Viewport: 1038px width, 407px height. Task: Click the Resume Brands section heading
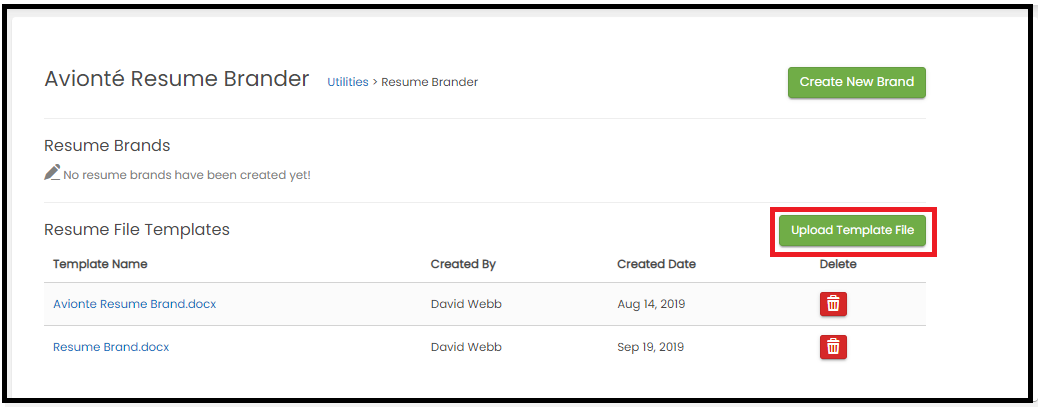point(107,146)
